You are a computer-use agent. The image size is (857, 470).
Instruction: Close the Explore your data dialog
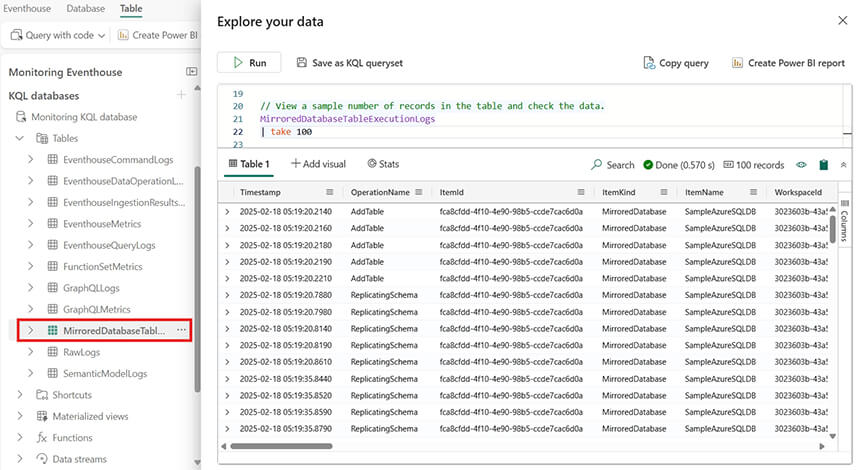(838, 20)
